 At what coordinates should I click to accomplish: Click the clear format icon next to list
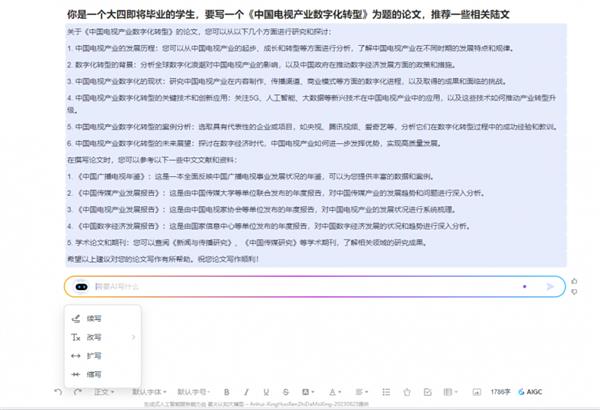coord(407,392)
